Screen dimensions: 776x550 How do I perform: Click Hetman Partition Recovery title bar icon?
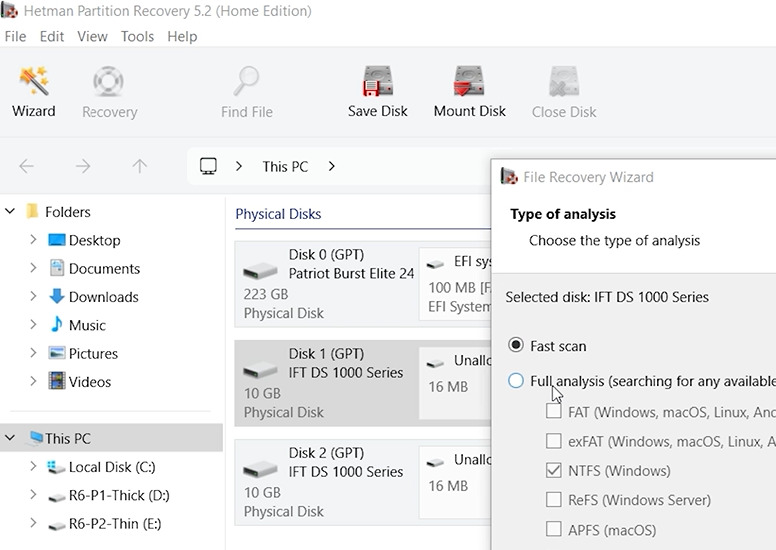(x=9, y=10)
